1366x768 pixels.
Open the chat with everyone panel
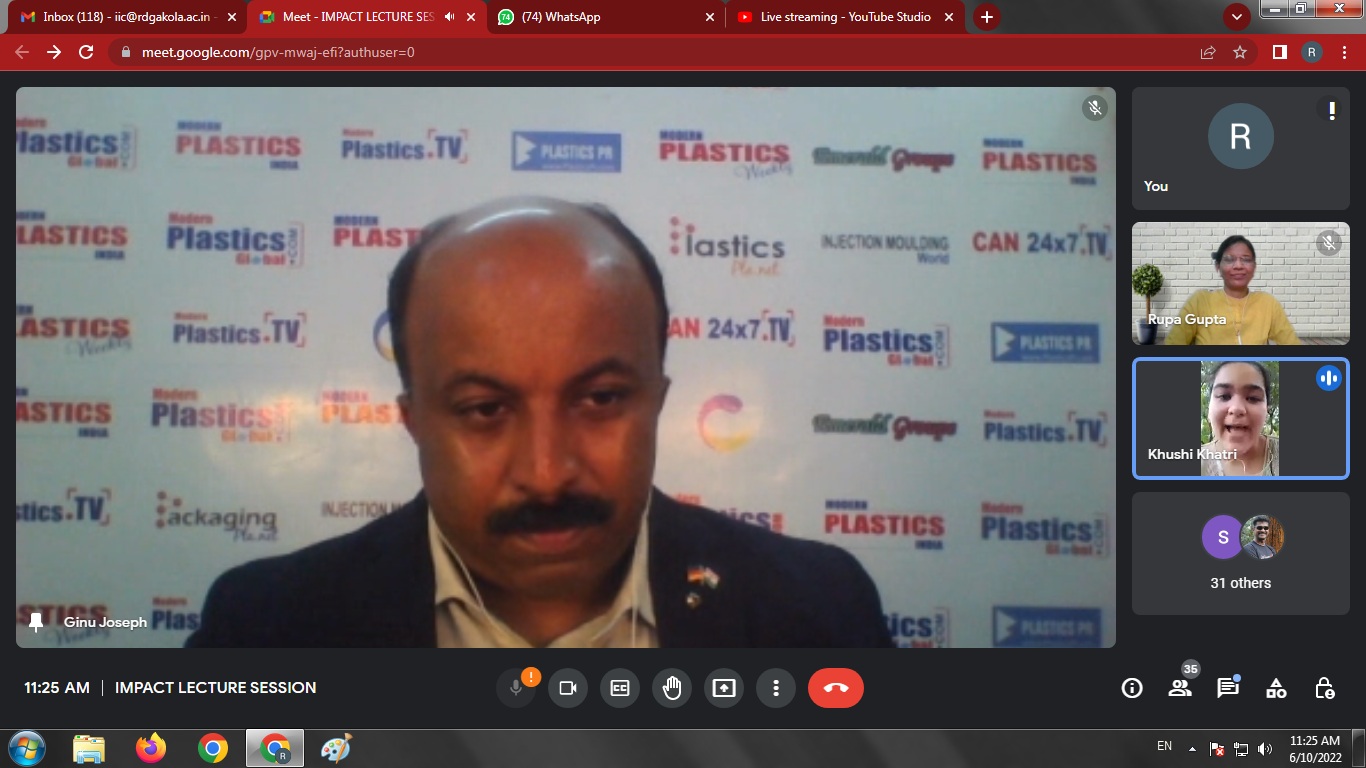click(x=1227, y=688)
